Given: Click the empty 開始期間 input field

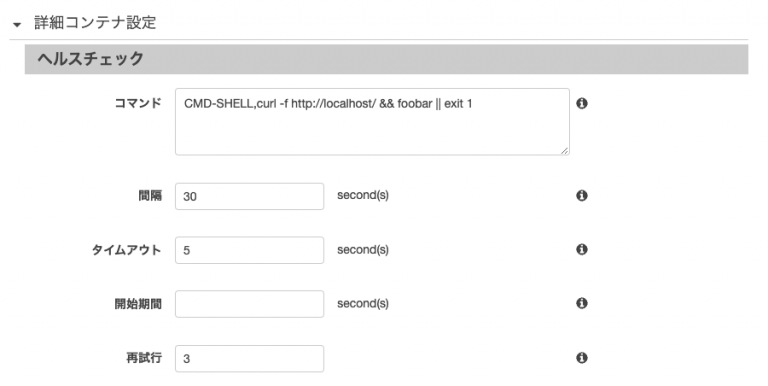Looking at the screenshot, I should tap(249, 304).
